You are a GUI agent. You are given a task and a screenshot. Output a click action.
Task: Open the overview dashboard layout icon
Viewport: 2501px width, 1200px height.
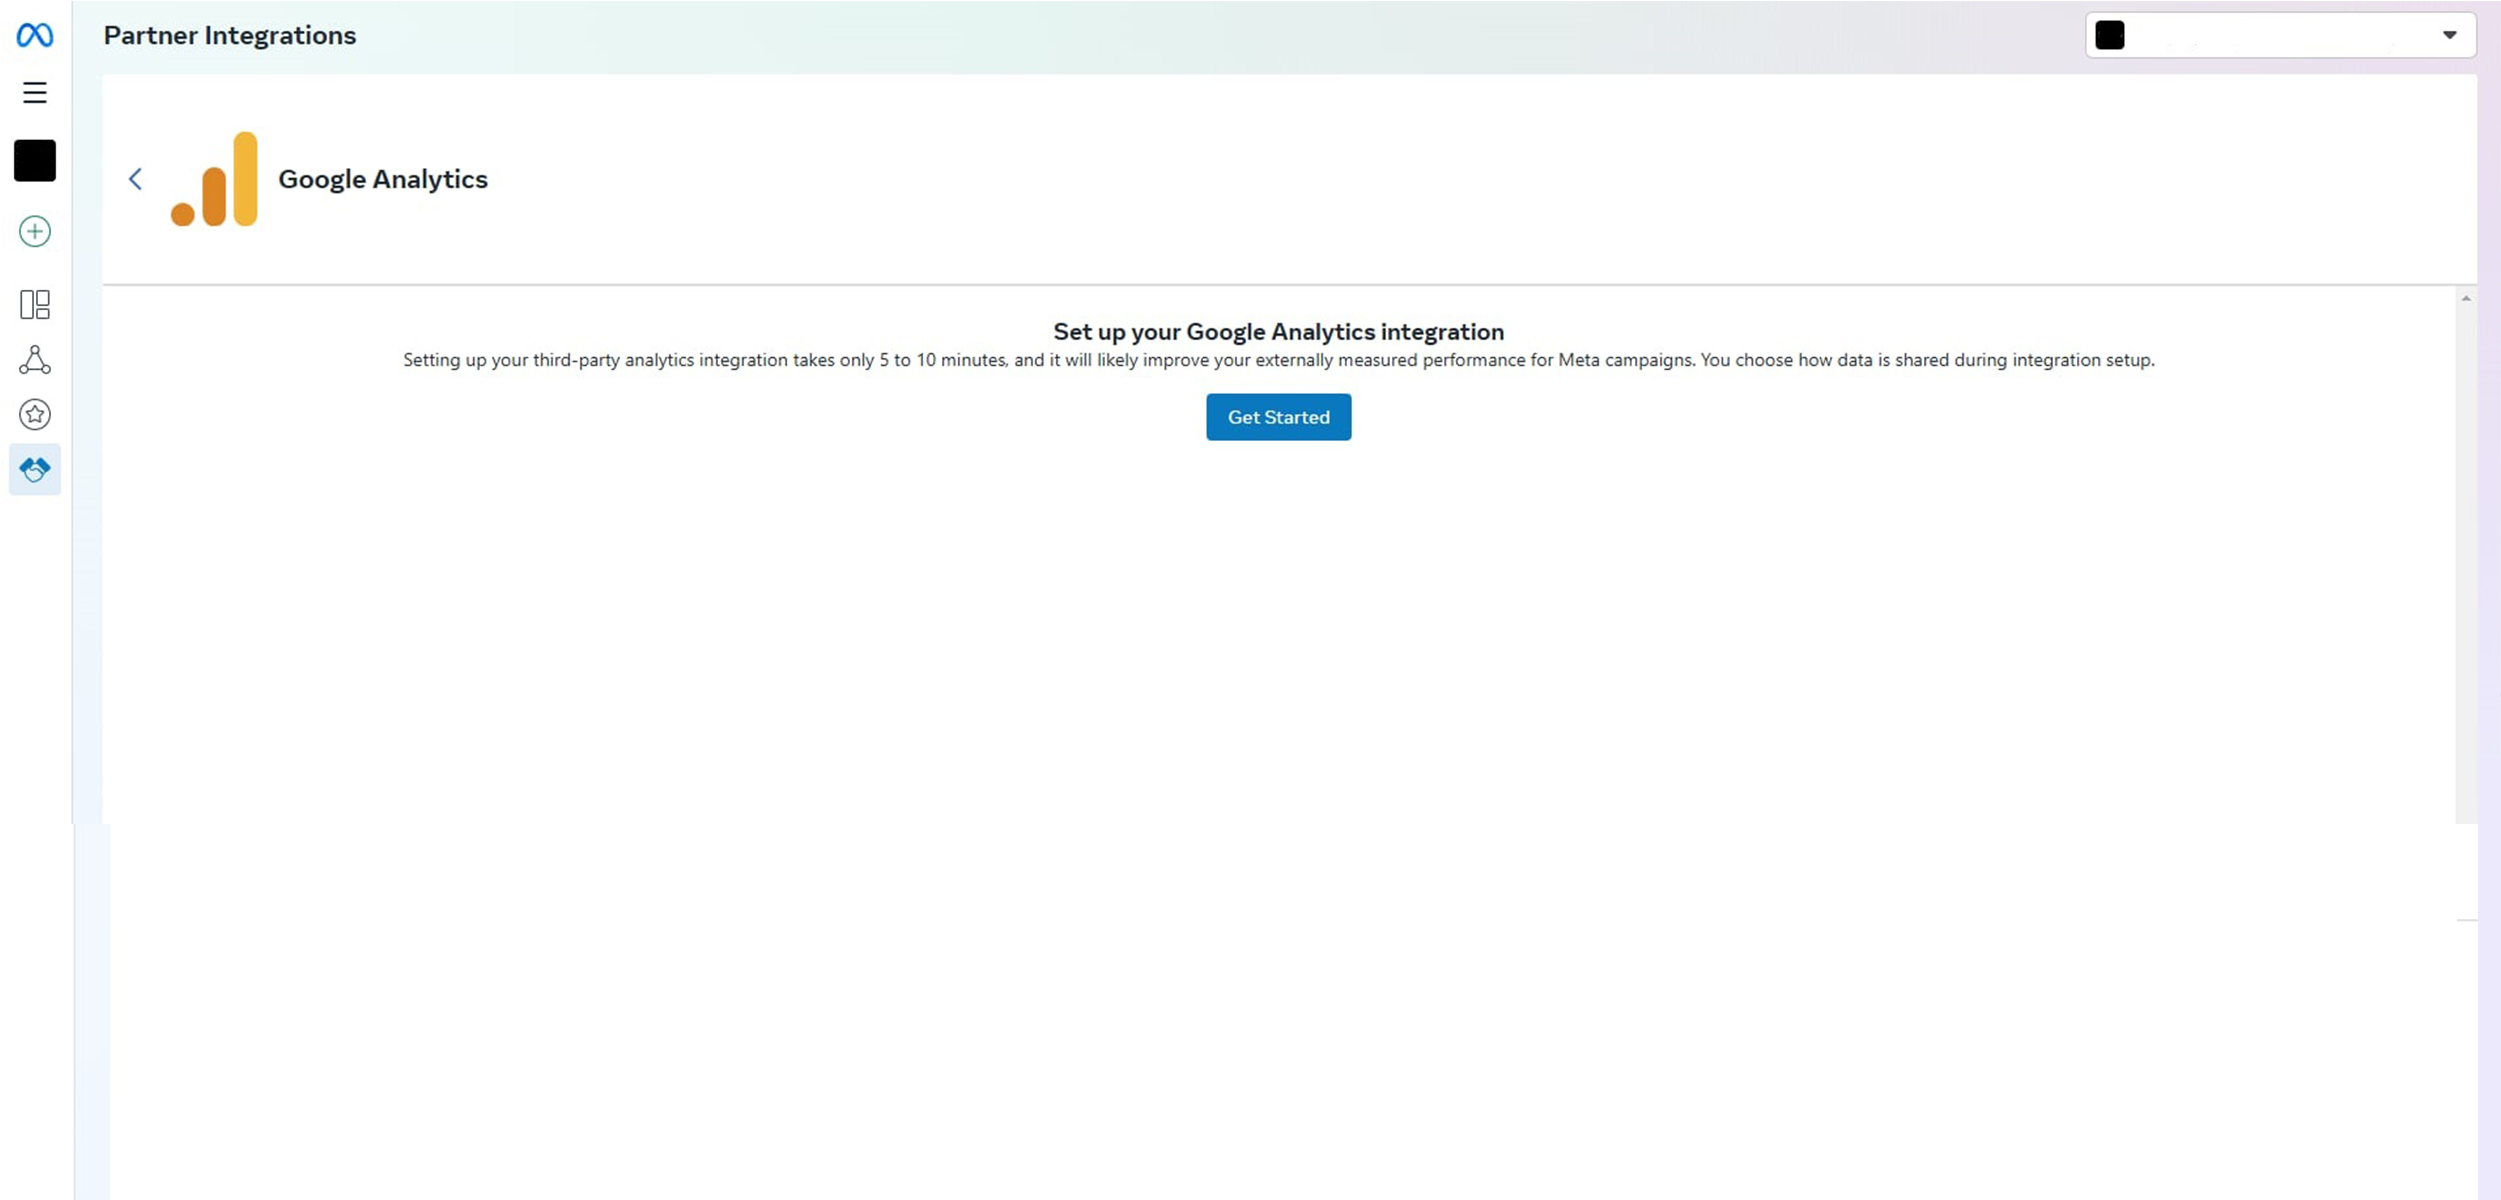click(35, 305)
